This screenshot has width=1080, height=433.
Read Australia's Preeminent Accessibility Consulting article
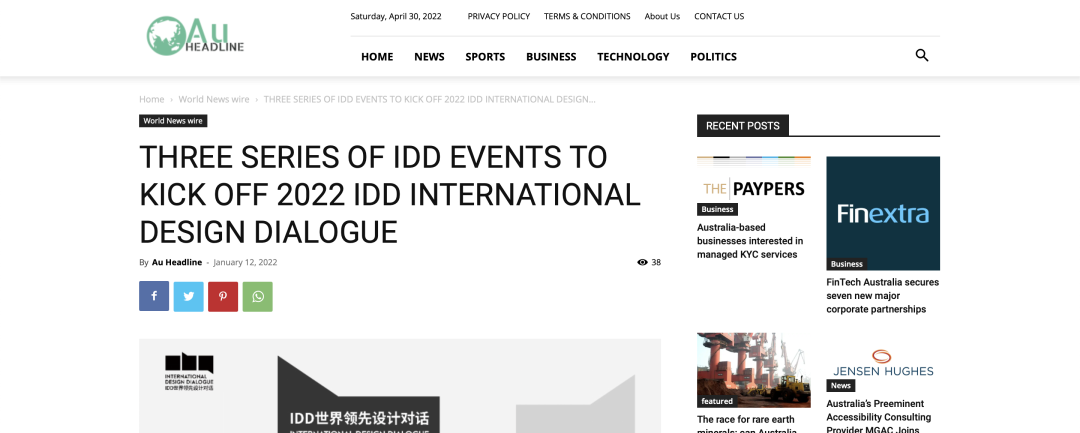point(880,416)
